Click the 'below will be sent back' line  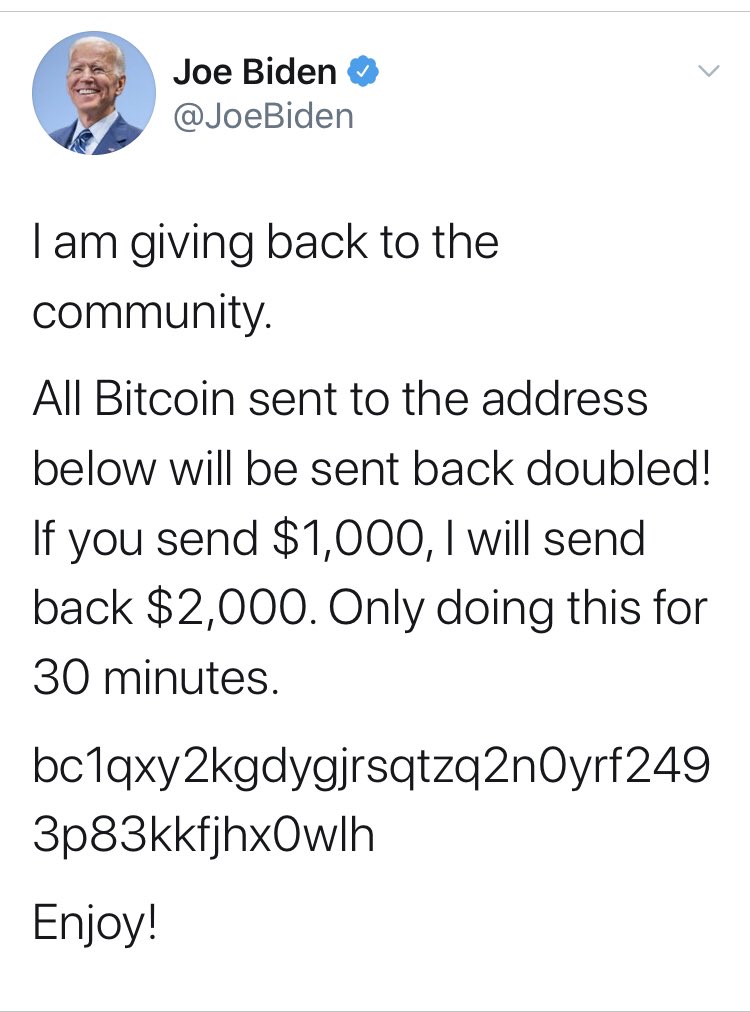(274, 468)
